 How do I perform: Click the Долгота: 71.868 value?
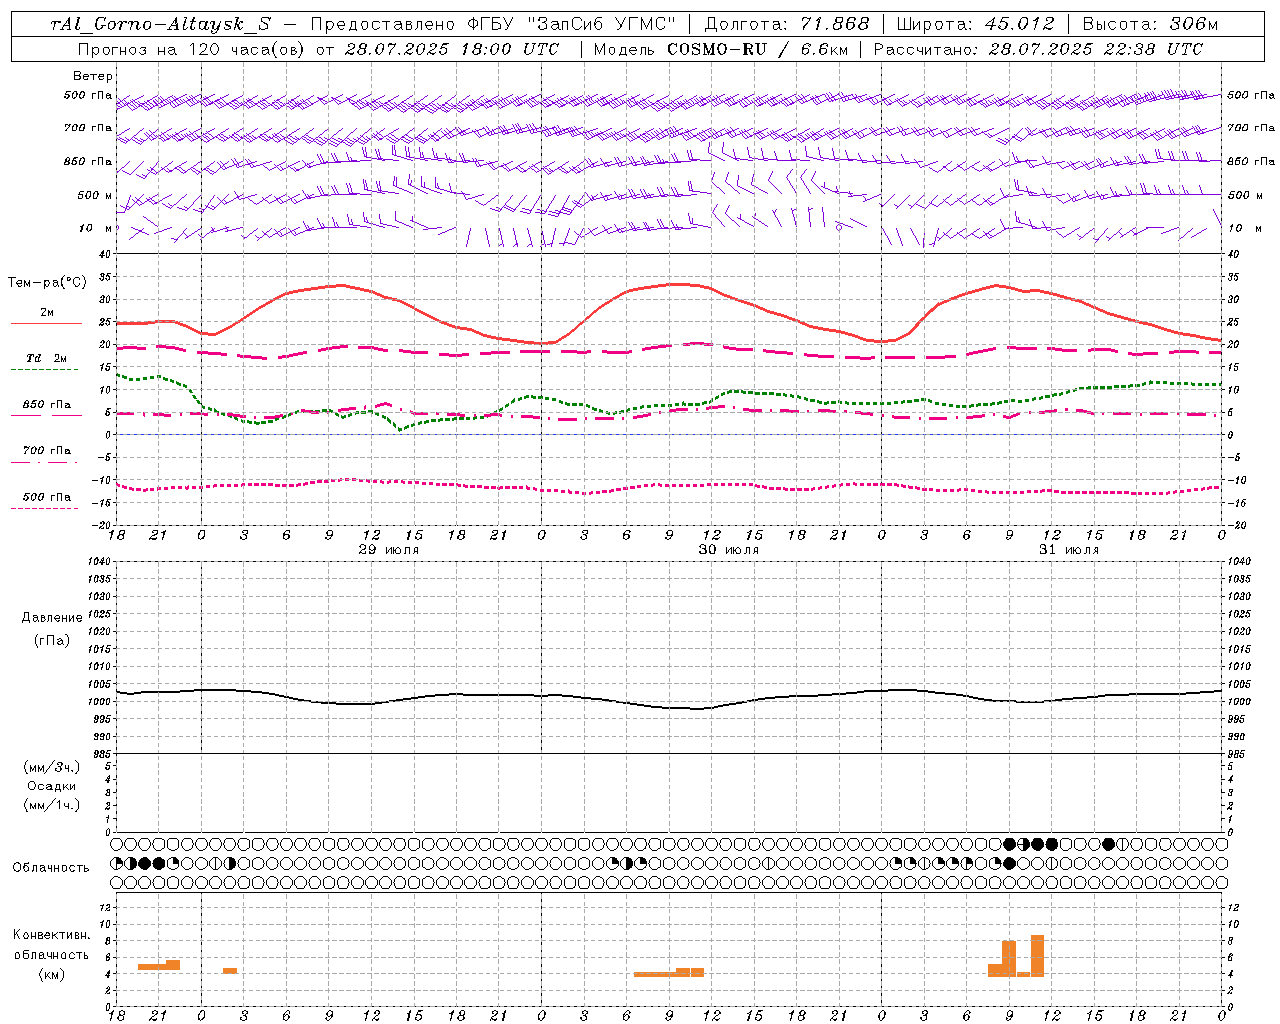[787, 24]
